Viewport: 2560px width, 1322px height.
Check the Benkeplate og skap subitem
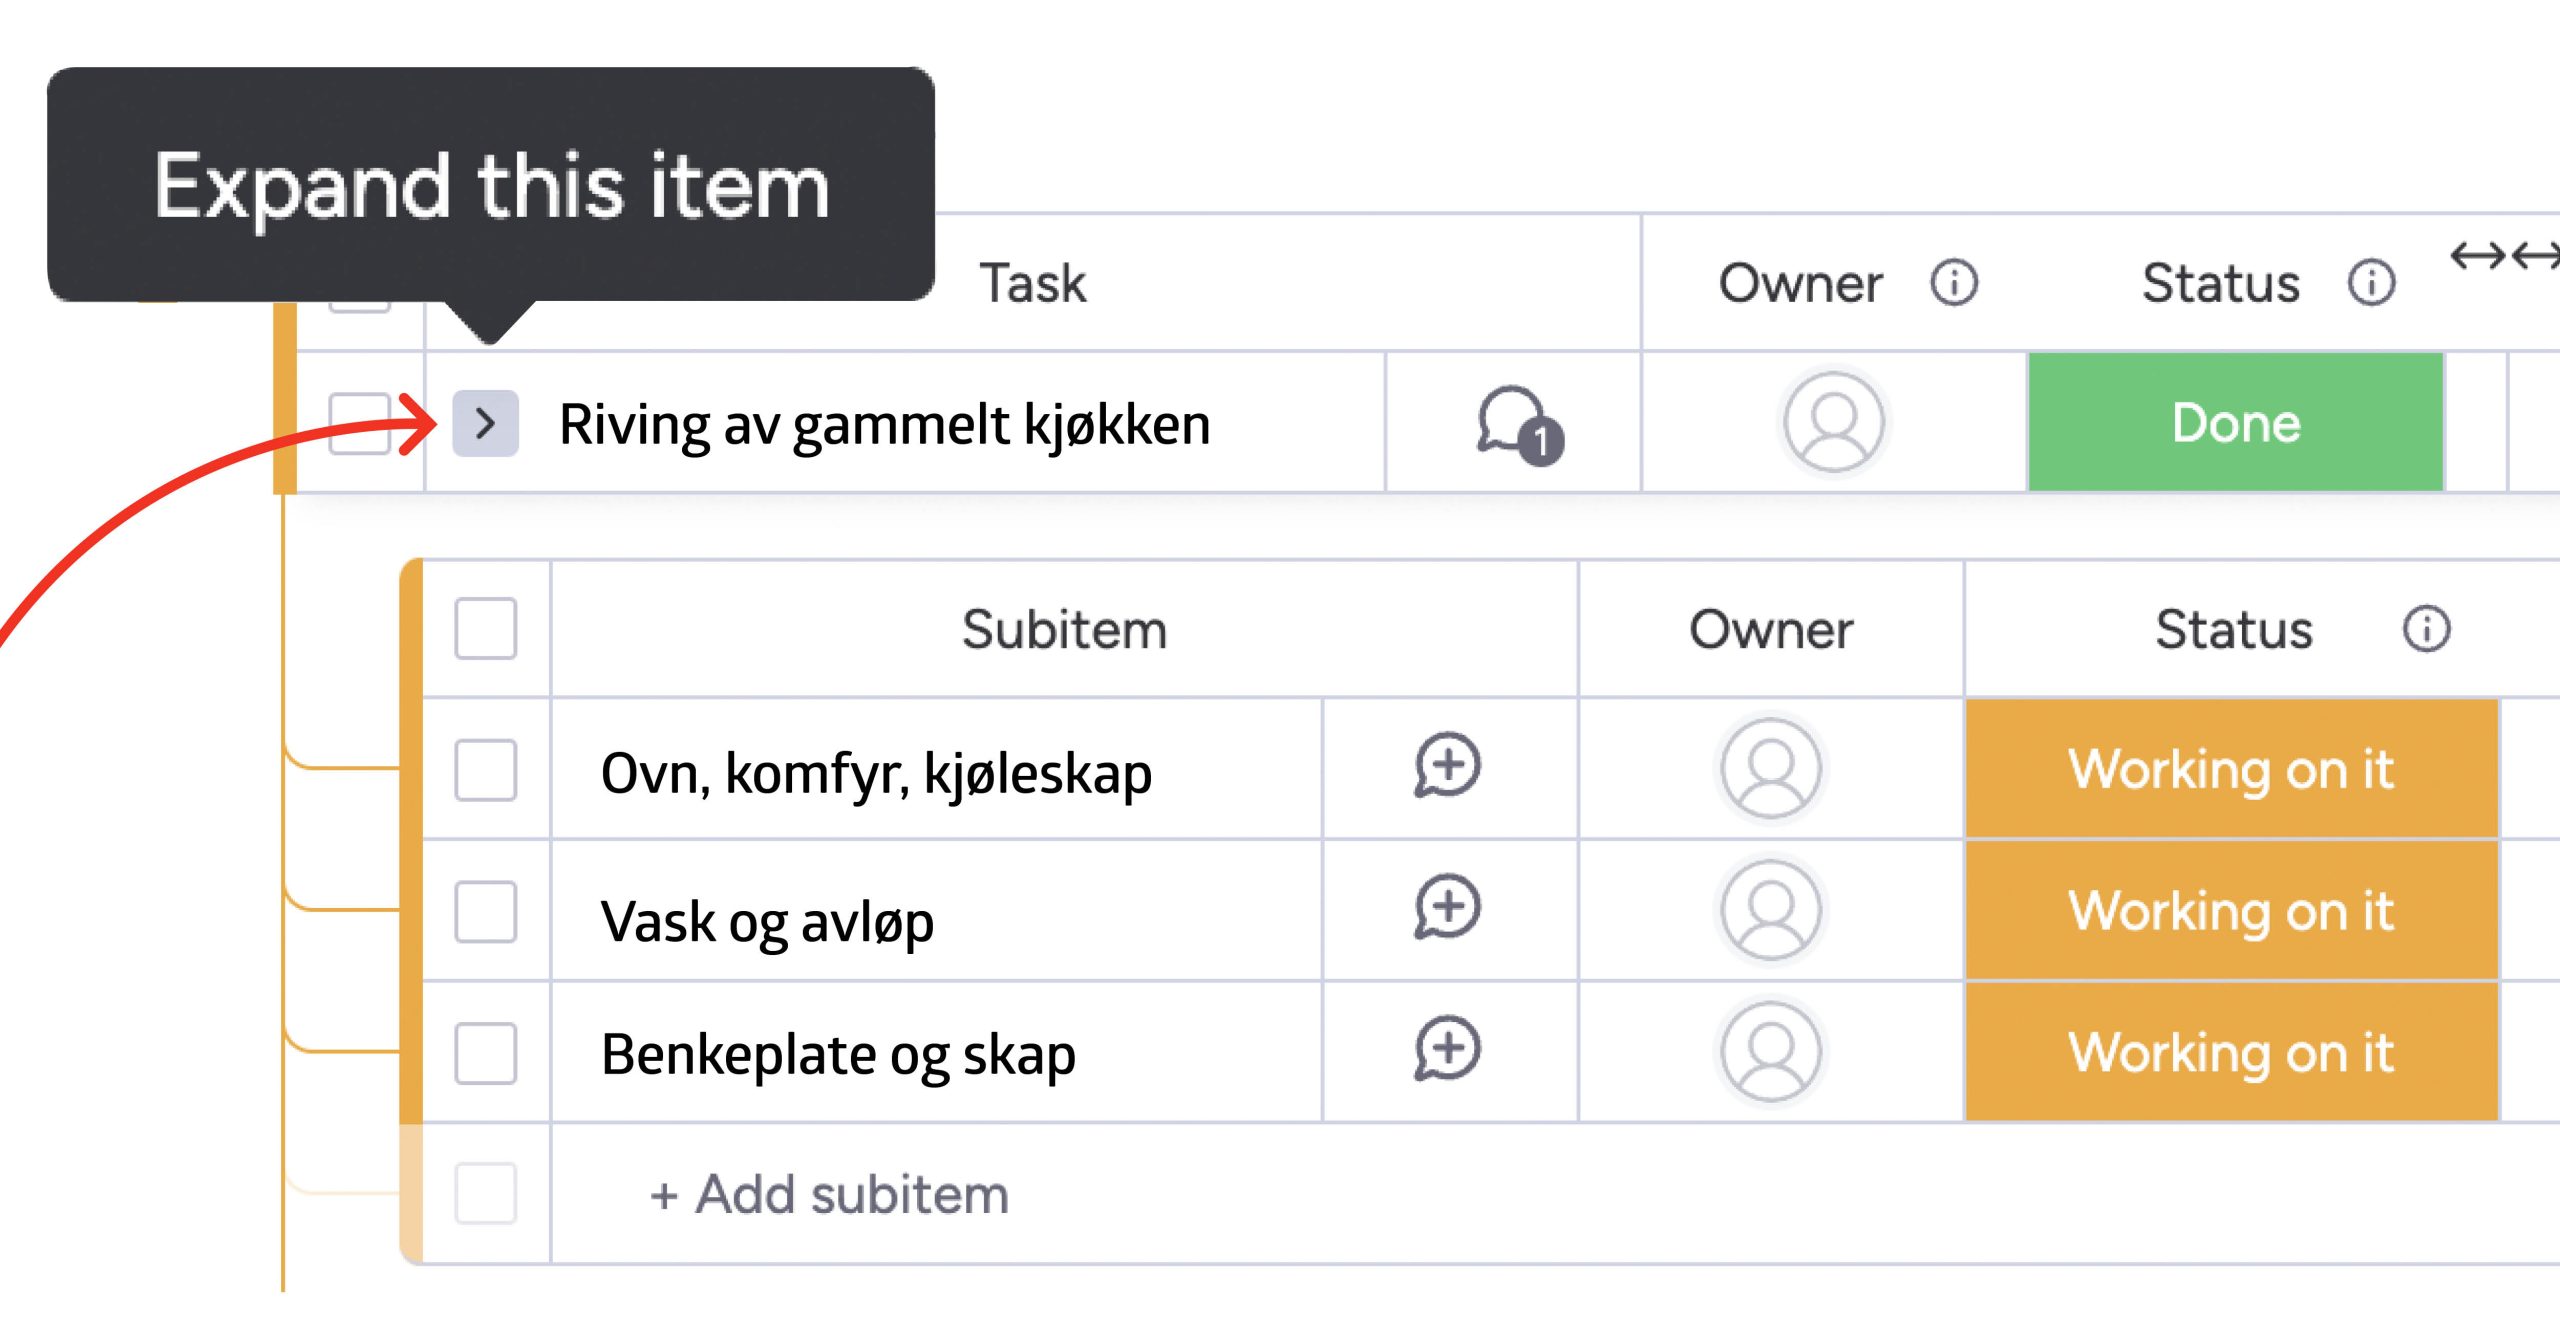[x=485, y=1053]
